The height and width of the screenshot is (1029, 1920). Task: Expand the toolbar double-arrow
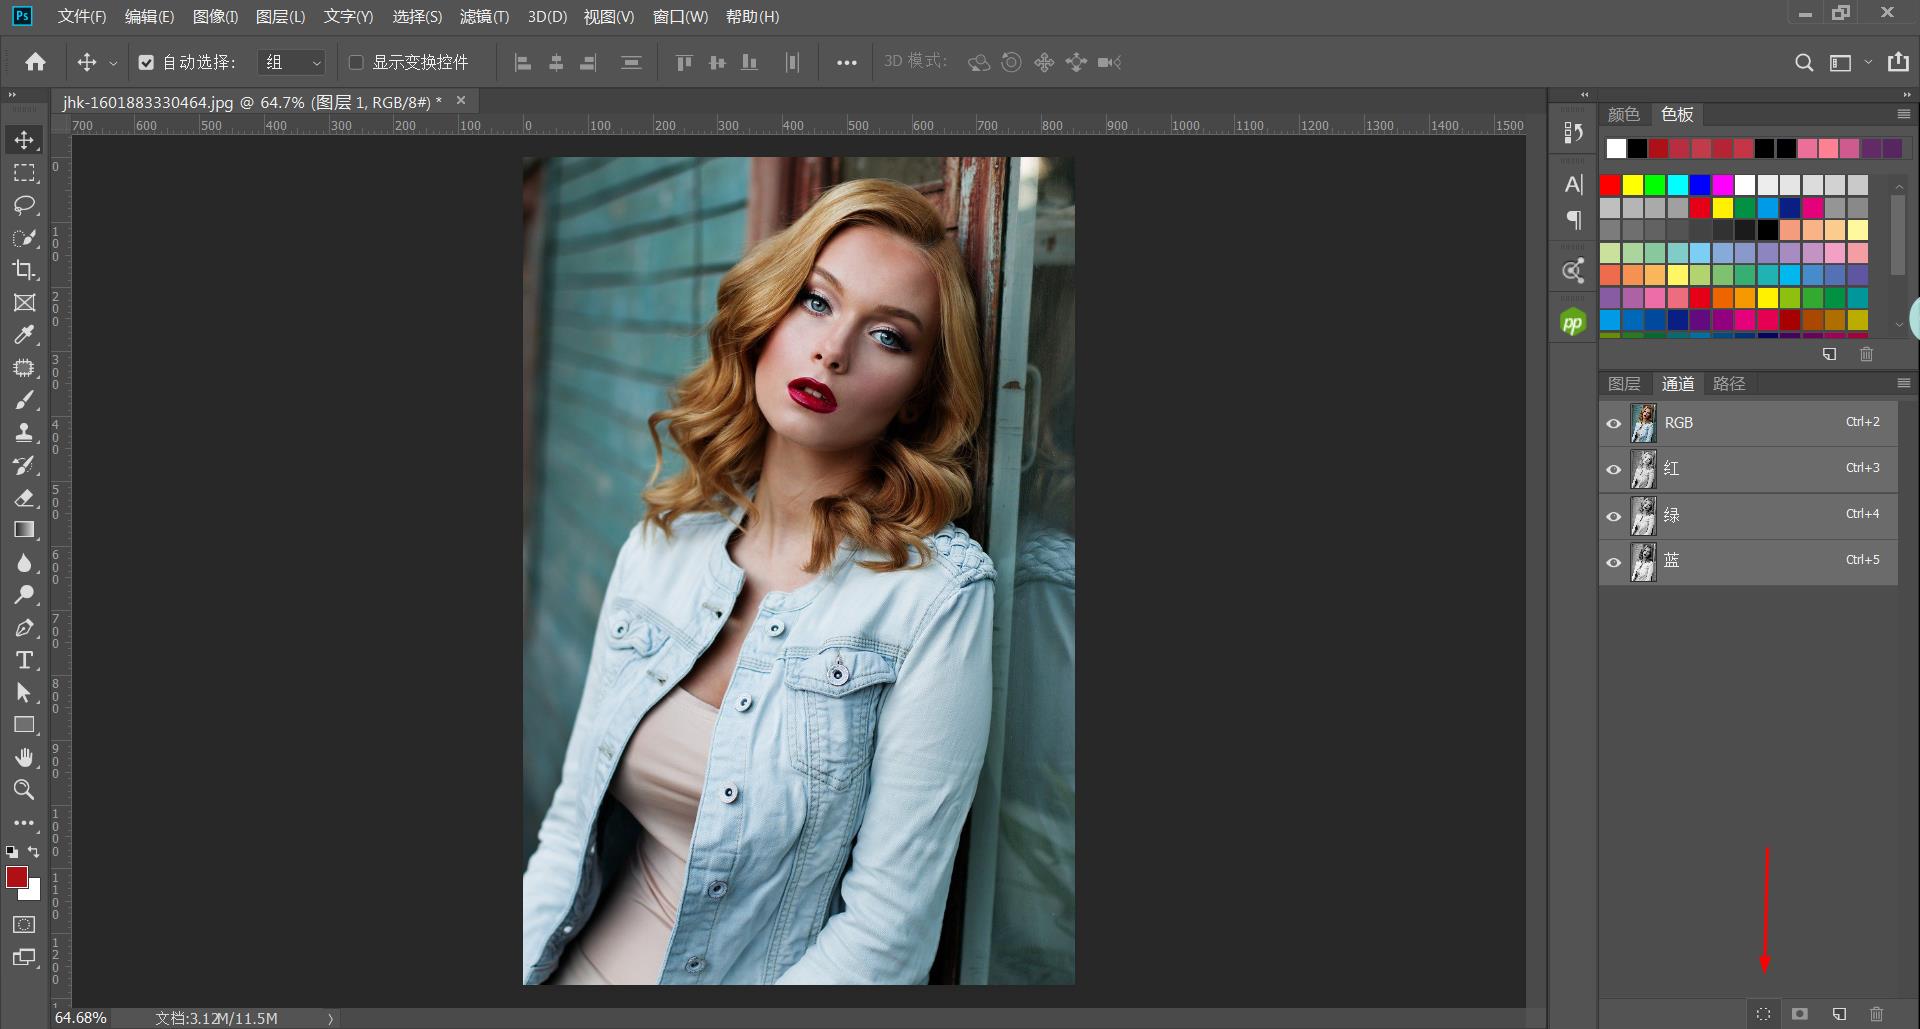click(12, 95)
